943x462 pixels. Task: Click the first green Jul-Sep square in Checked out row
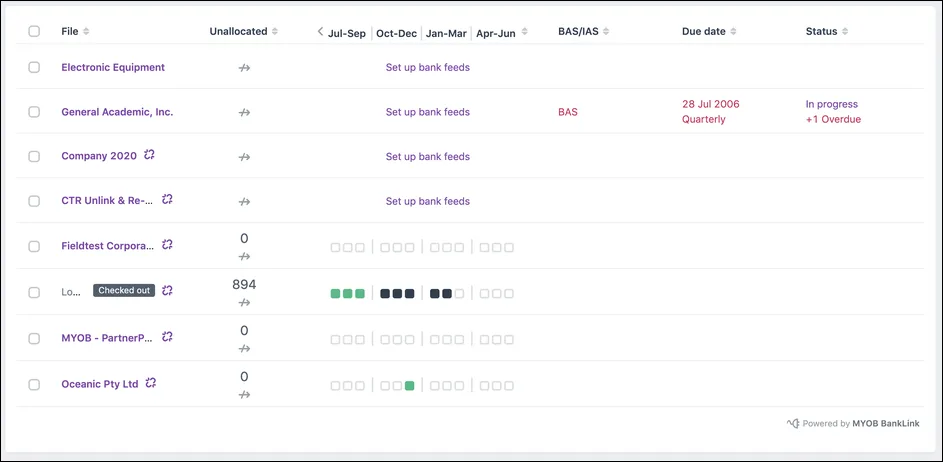point(336,294)
